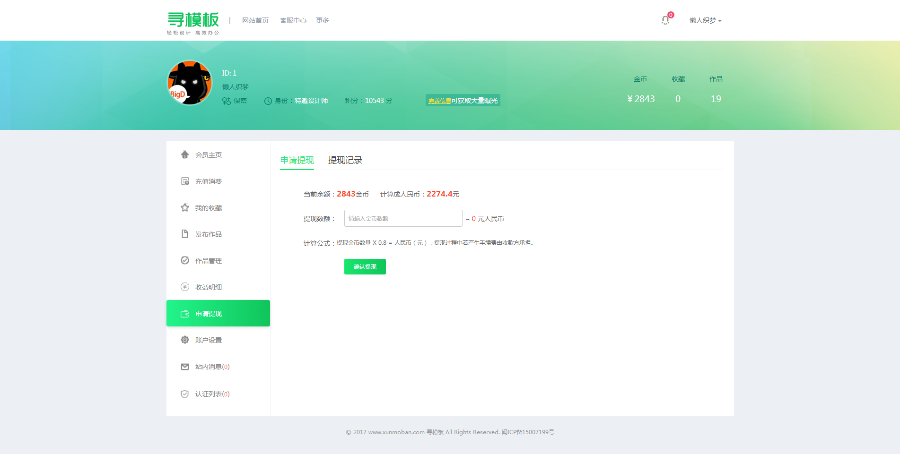Click the clock icon beside the identity label
The height and width of the screenshot is (454, 900).
pyautogui.click(x=268, y=101)
